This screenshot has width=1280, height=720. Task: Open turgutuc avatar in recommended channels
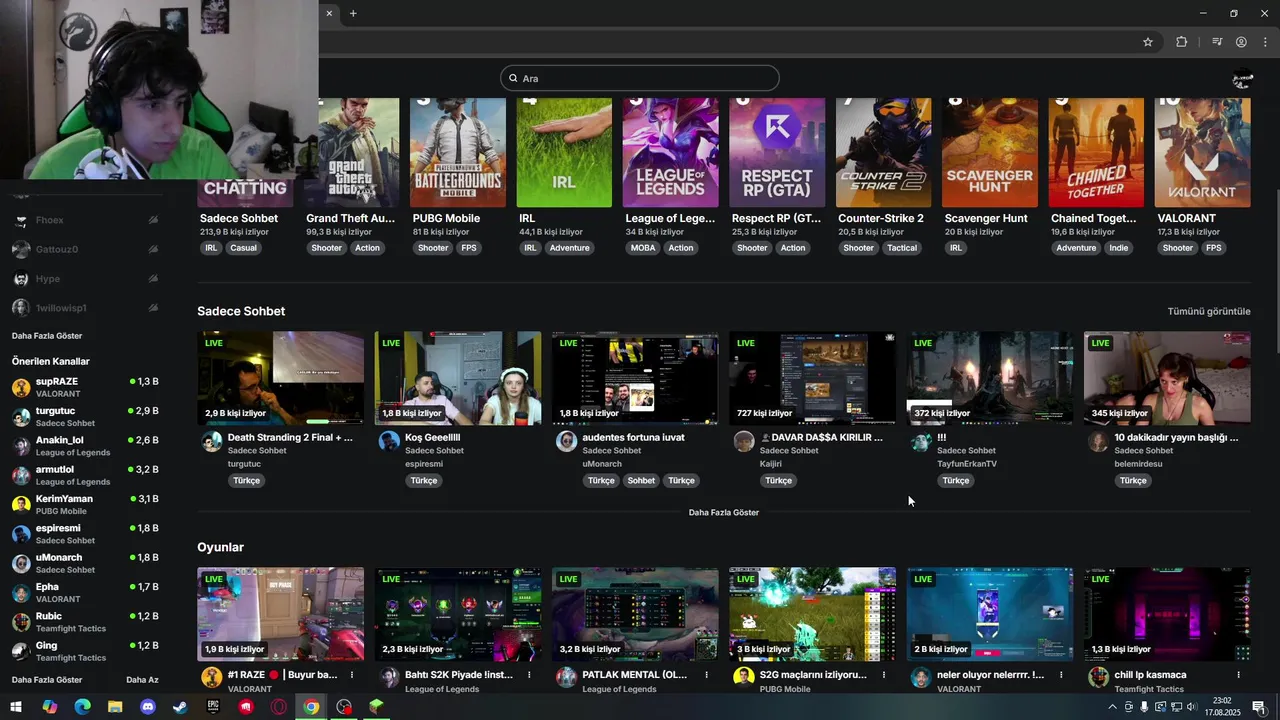[20, 417]
